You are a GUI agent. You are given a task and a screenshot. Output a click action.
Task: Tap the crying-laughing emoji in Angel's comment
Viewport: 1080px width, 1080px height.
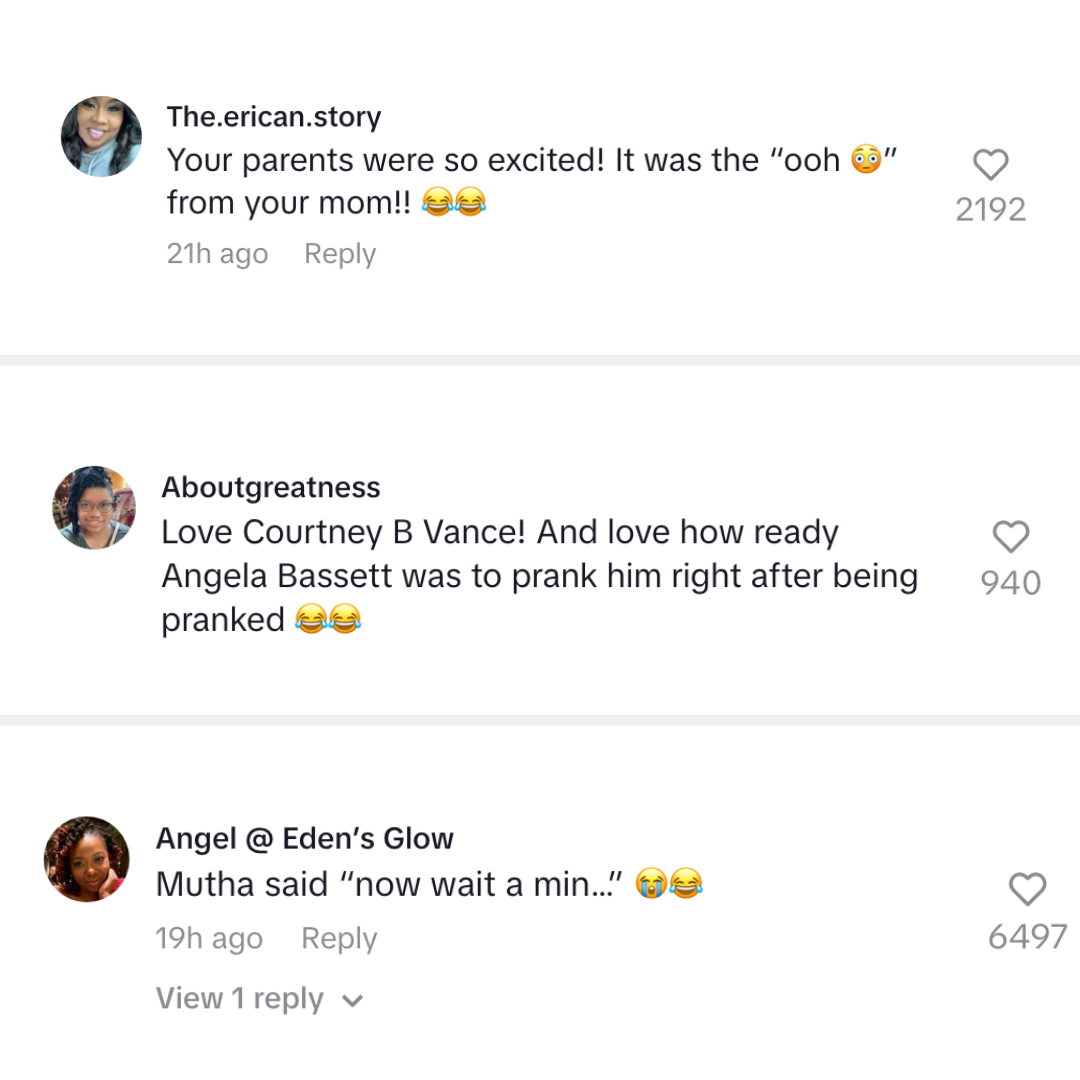pos(688,884)
